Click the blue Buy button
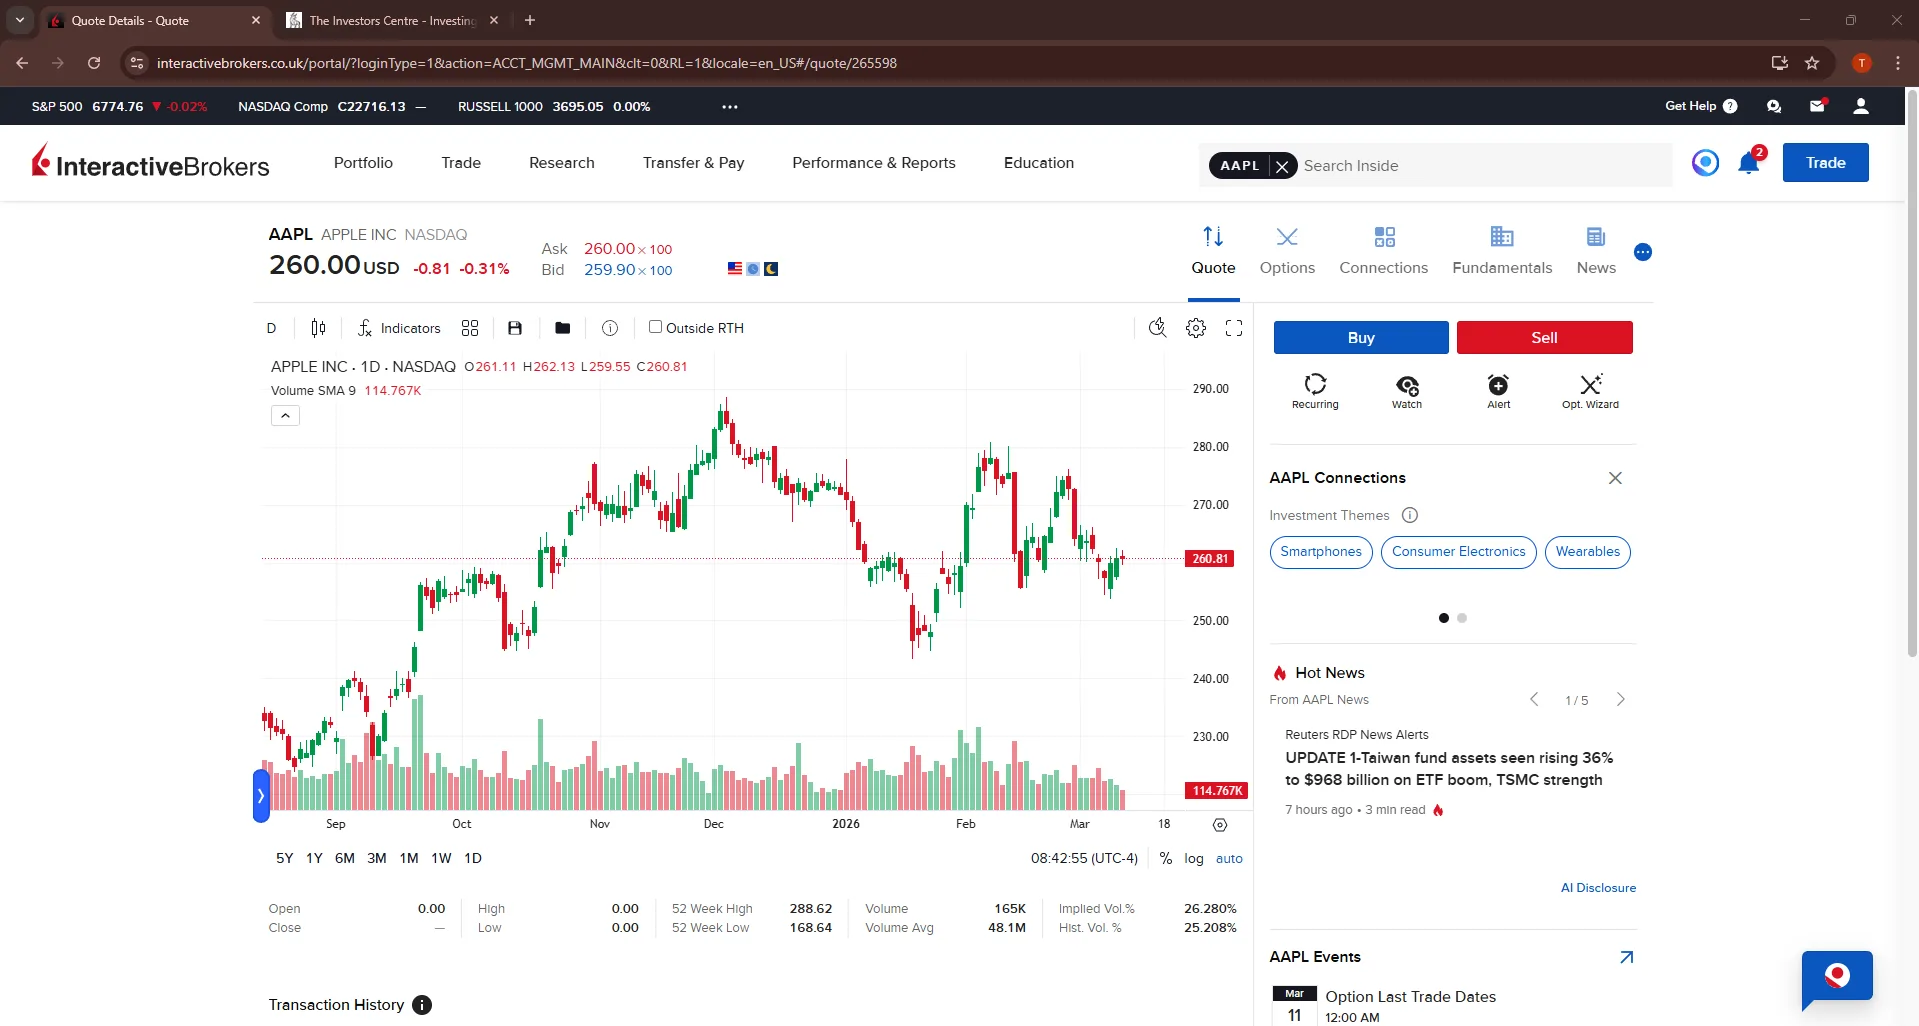1919x1026 pixels. tap(1361, 338)
